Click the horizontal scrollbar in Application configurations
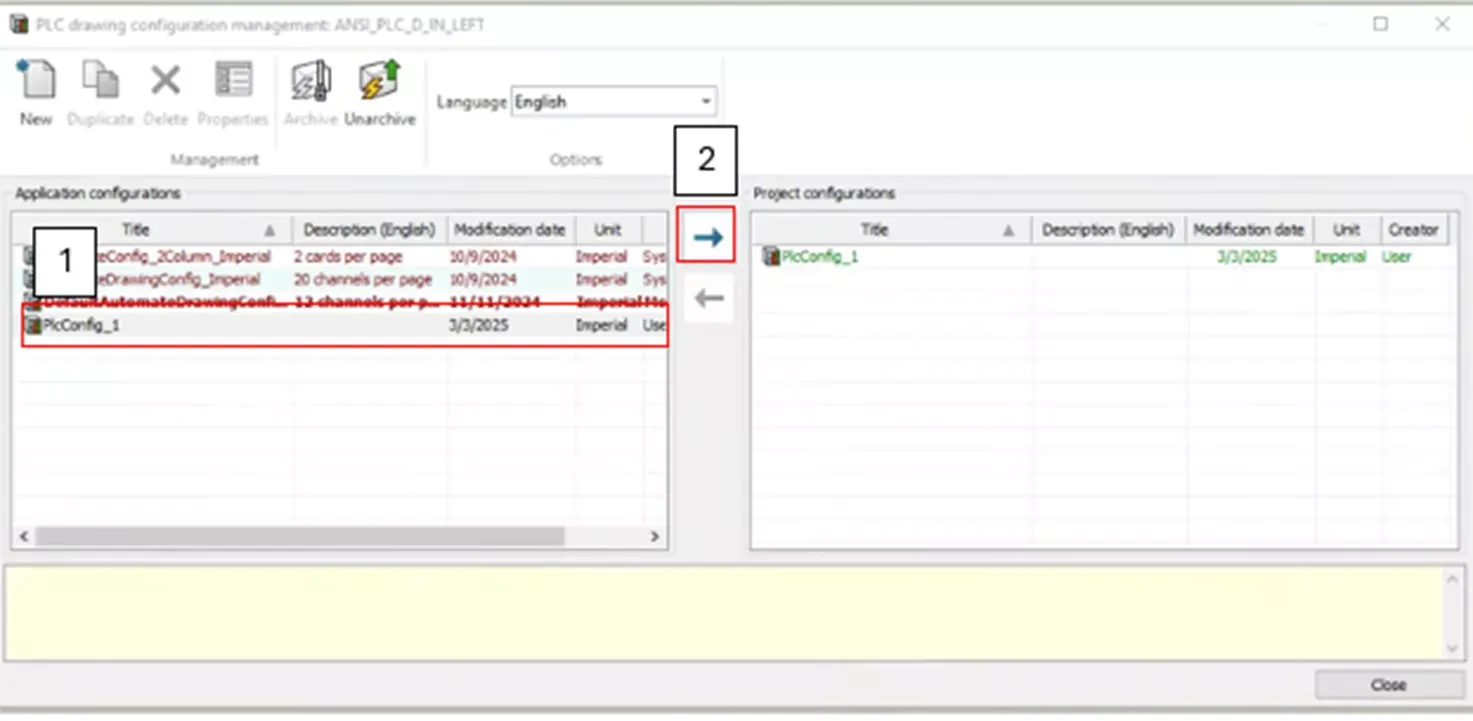The image size is (1473, 721). point(300,537)
